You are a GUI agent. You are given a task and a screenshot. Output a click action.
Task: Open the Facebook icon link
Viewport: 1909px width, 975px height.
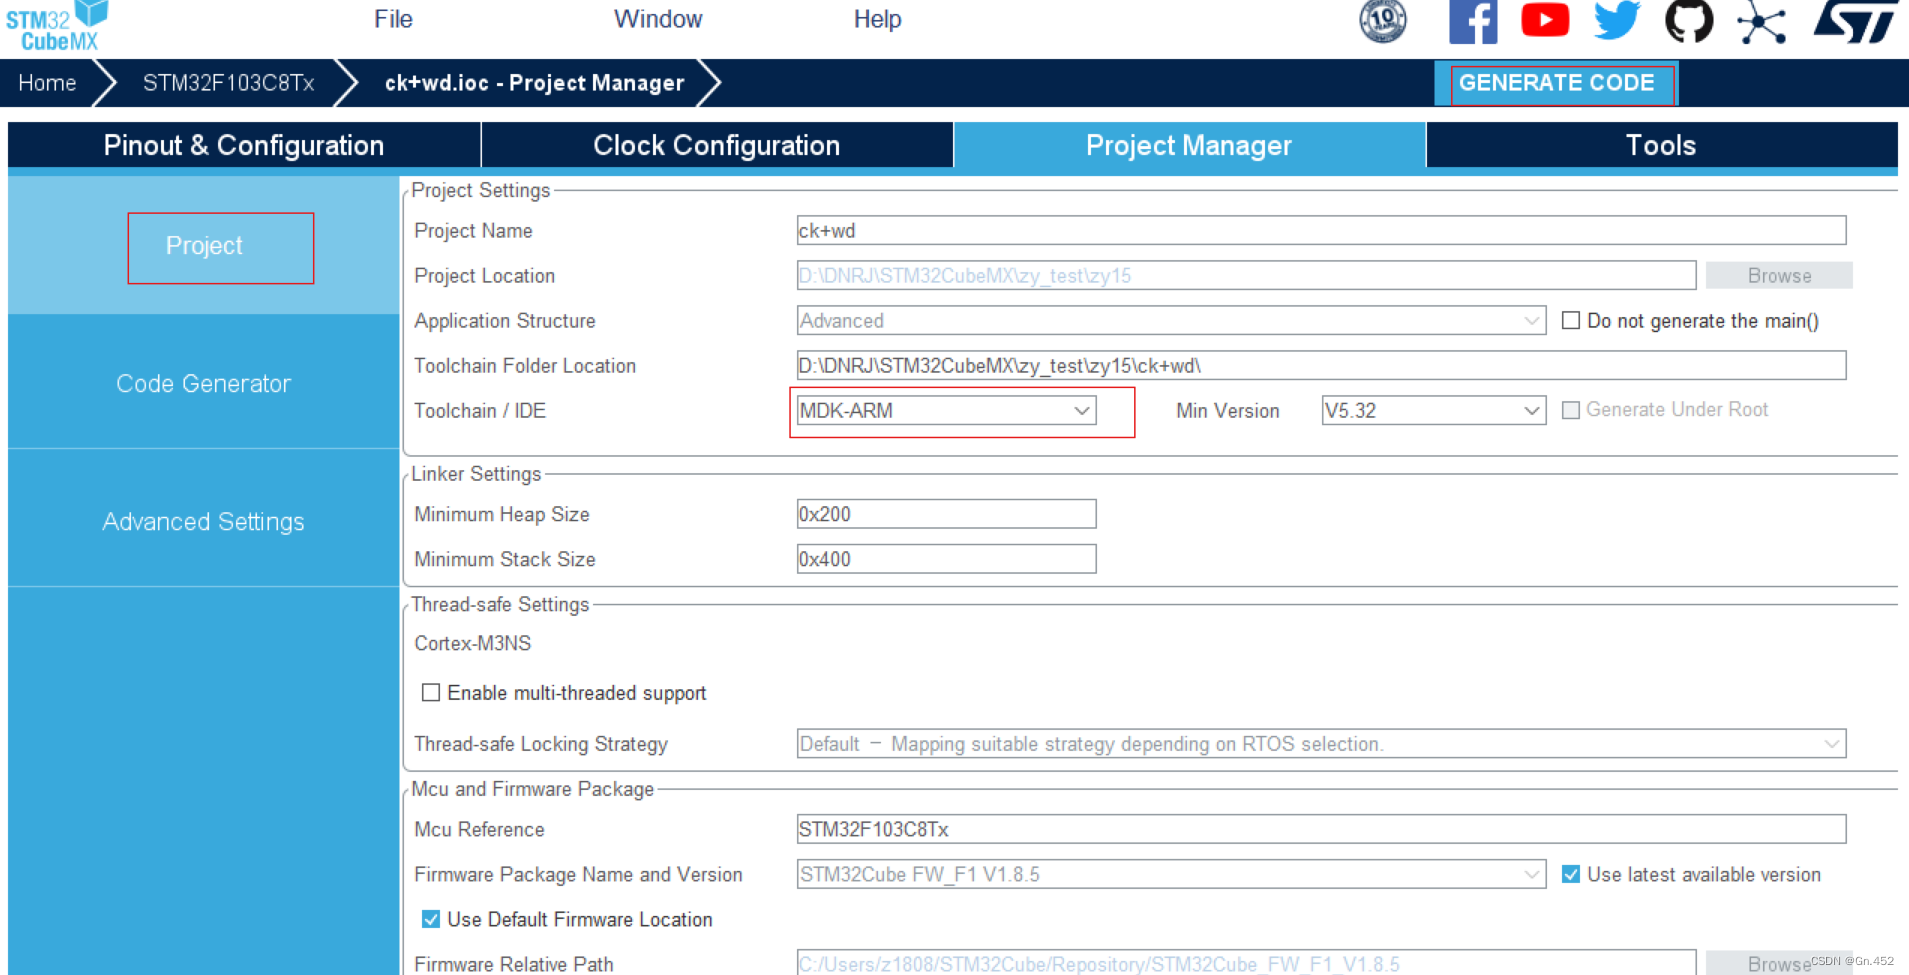pyautogui.click(x=1473, y=21)
